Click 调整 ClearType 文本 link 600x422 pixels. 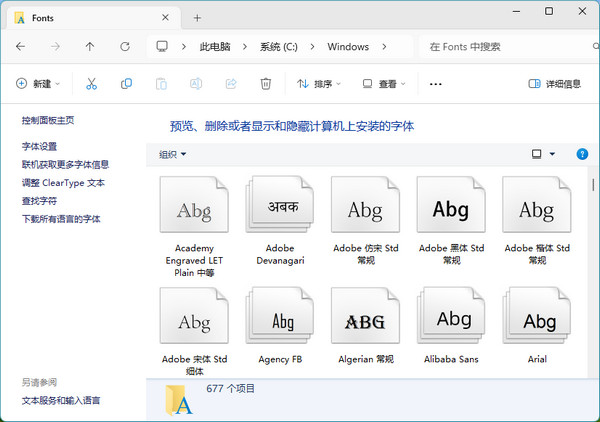(63, 183)
